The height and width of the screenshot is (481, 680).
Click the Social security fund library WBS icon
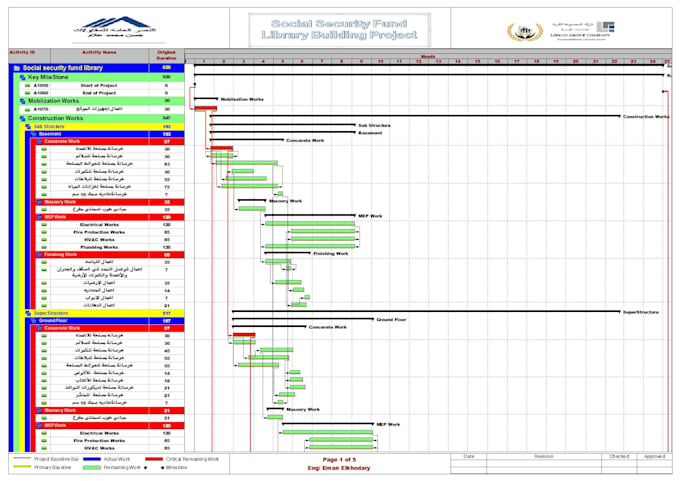pos(17,68)
